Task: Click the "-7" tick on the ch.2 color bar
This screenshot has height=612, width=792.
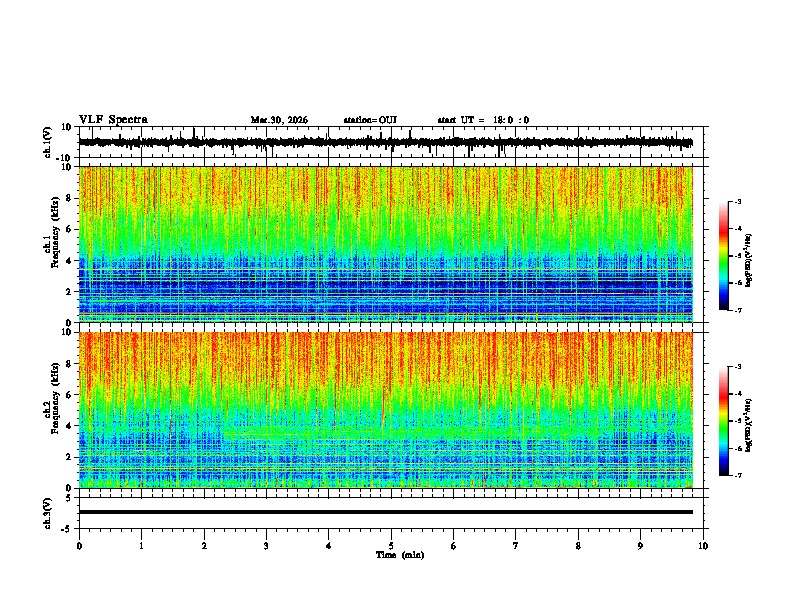Action: (x=737, y=475)
